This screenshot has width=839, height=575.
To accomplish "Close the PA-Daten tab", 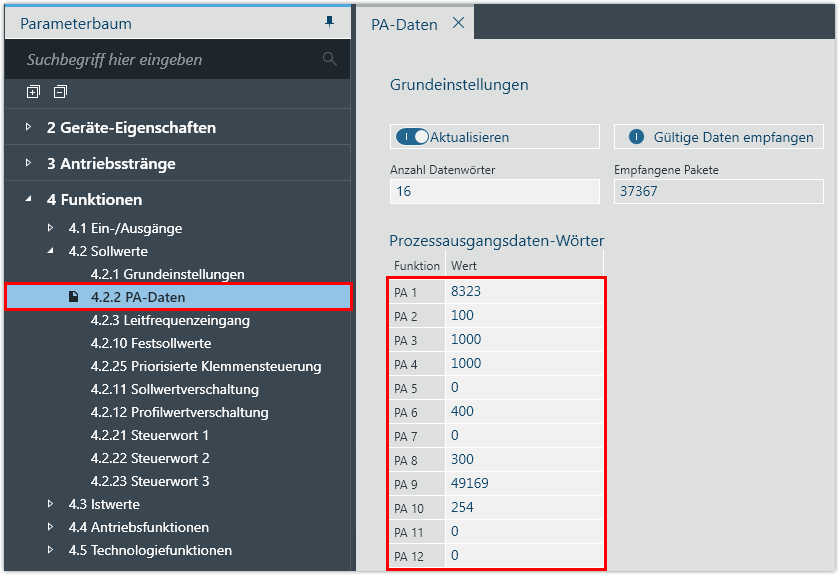I will [458, 23].
